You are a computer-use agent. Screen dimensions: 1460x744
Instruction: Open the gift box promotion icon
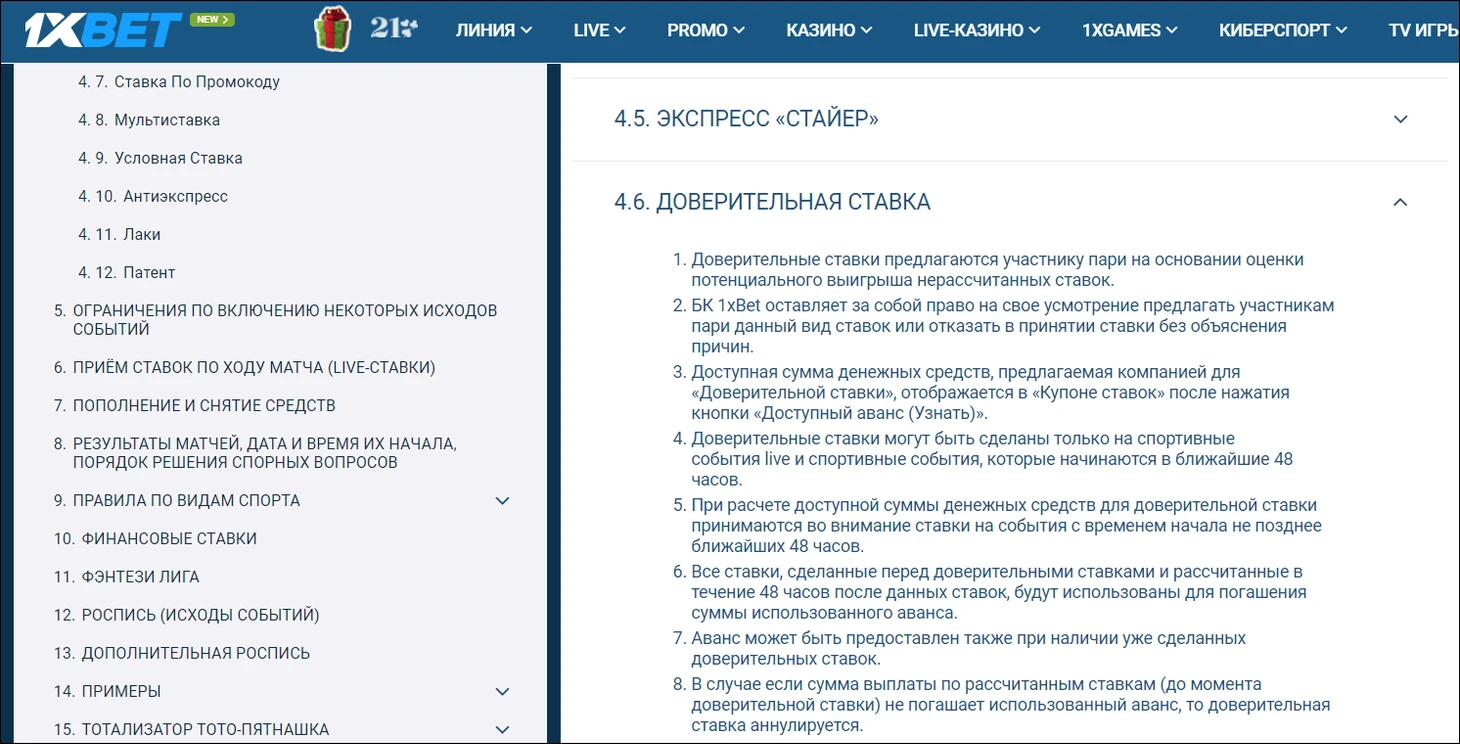[332, 29]
